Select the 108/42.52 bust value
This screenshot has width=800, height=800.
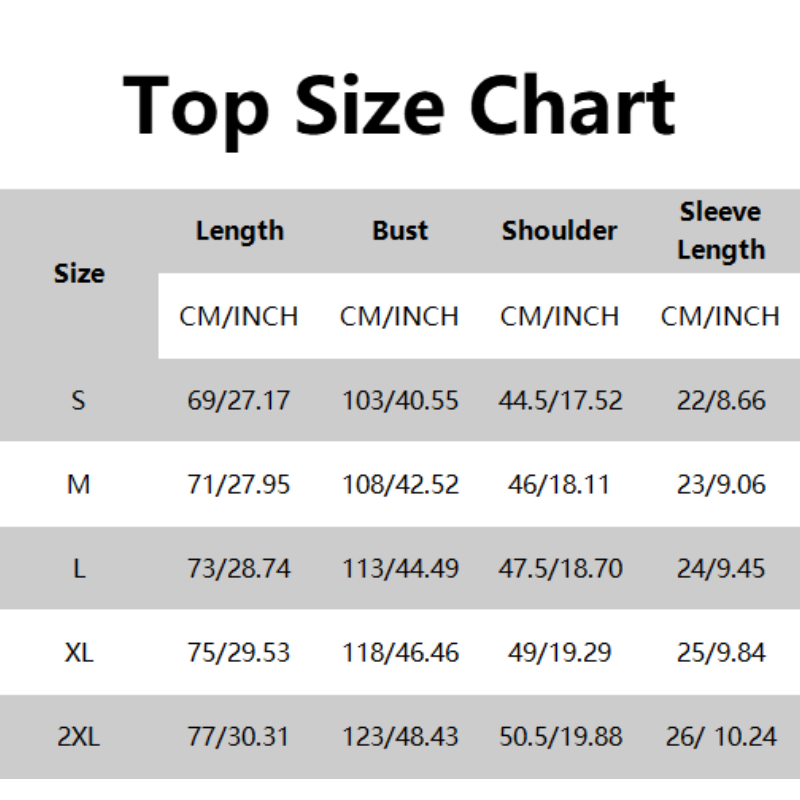[x=400, y=485]
